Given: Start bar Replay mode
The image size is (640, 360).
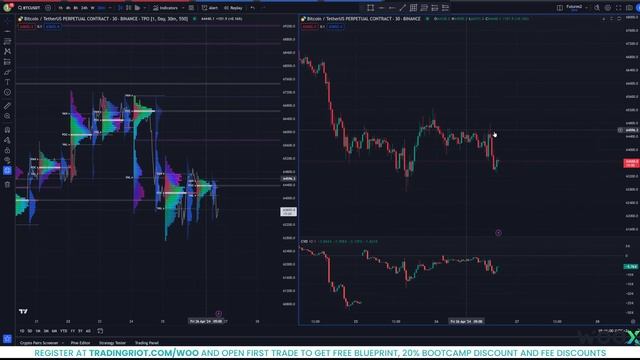Looking at the screenshot, I should point(233,8).
